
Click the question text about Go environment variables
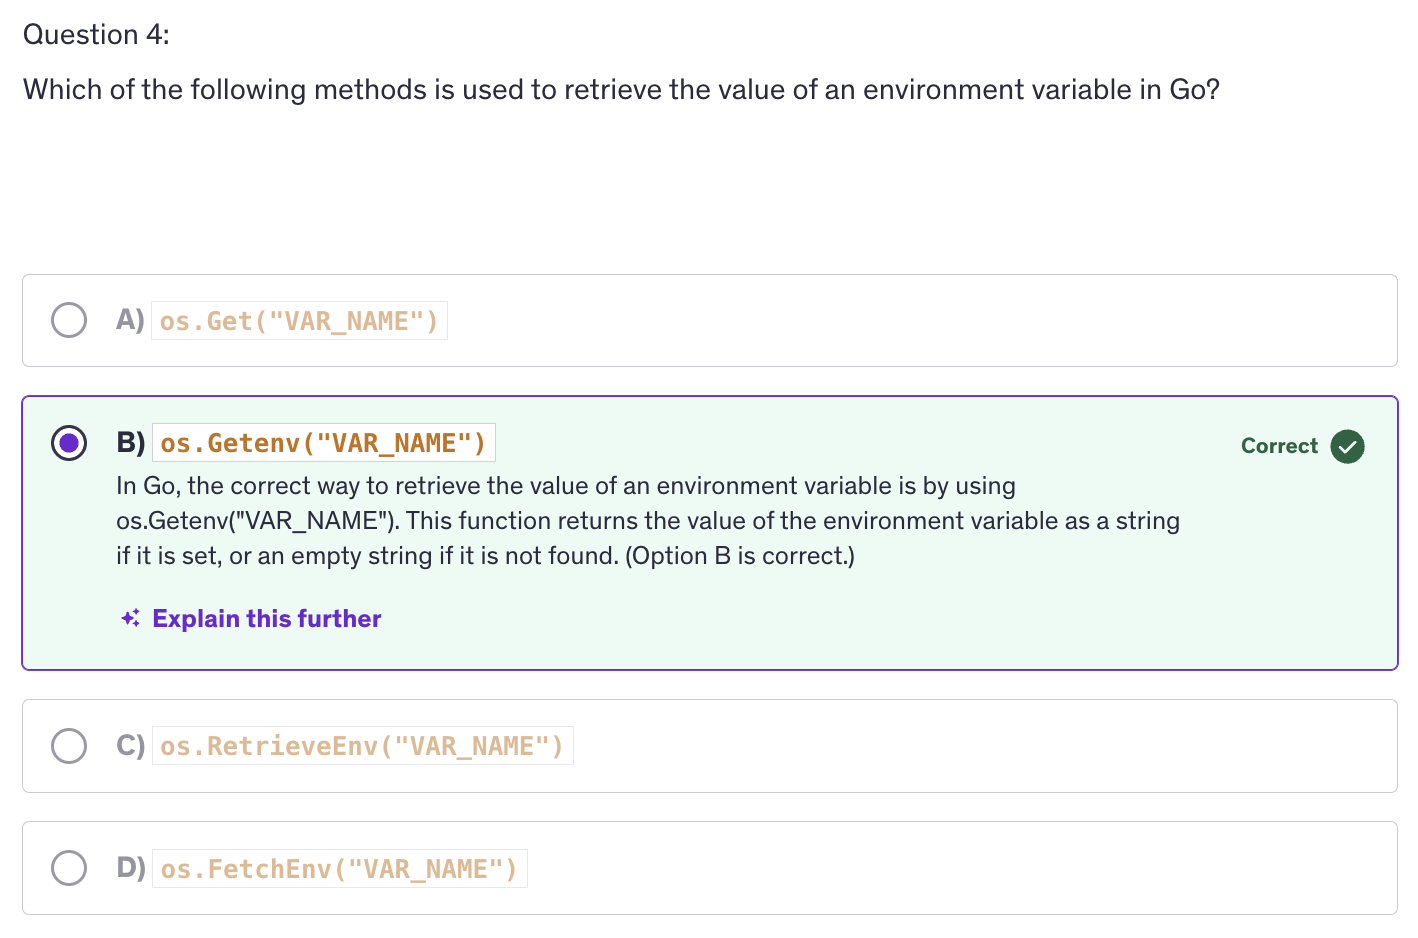621,90
